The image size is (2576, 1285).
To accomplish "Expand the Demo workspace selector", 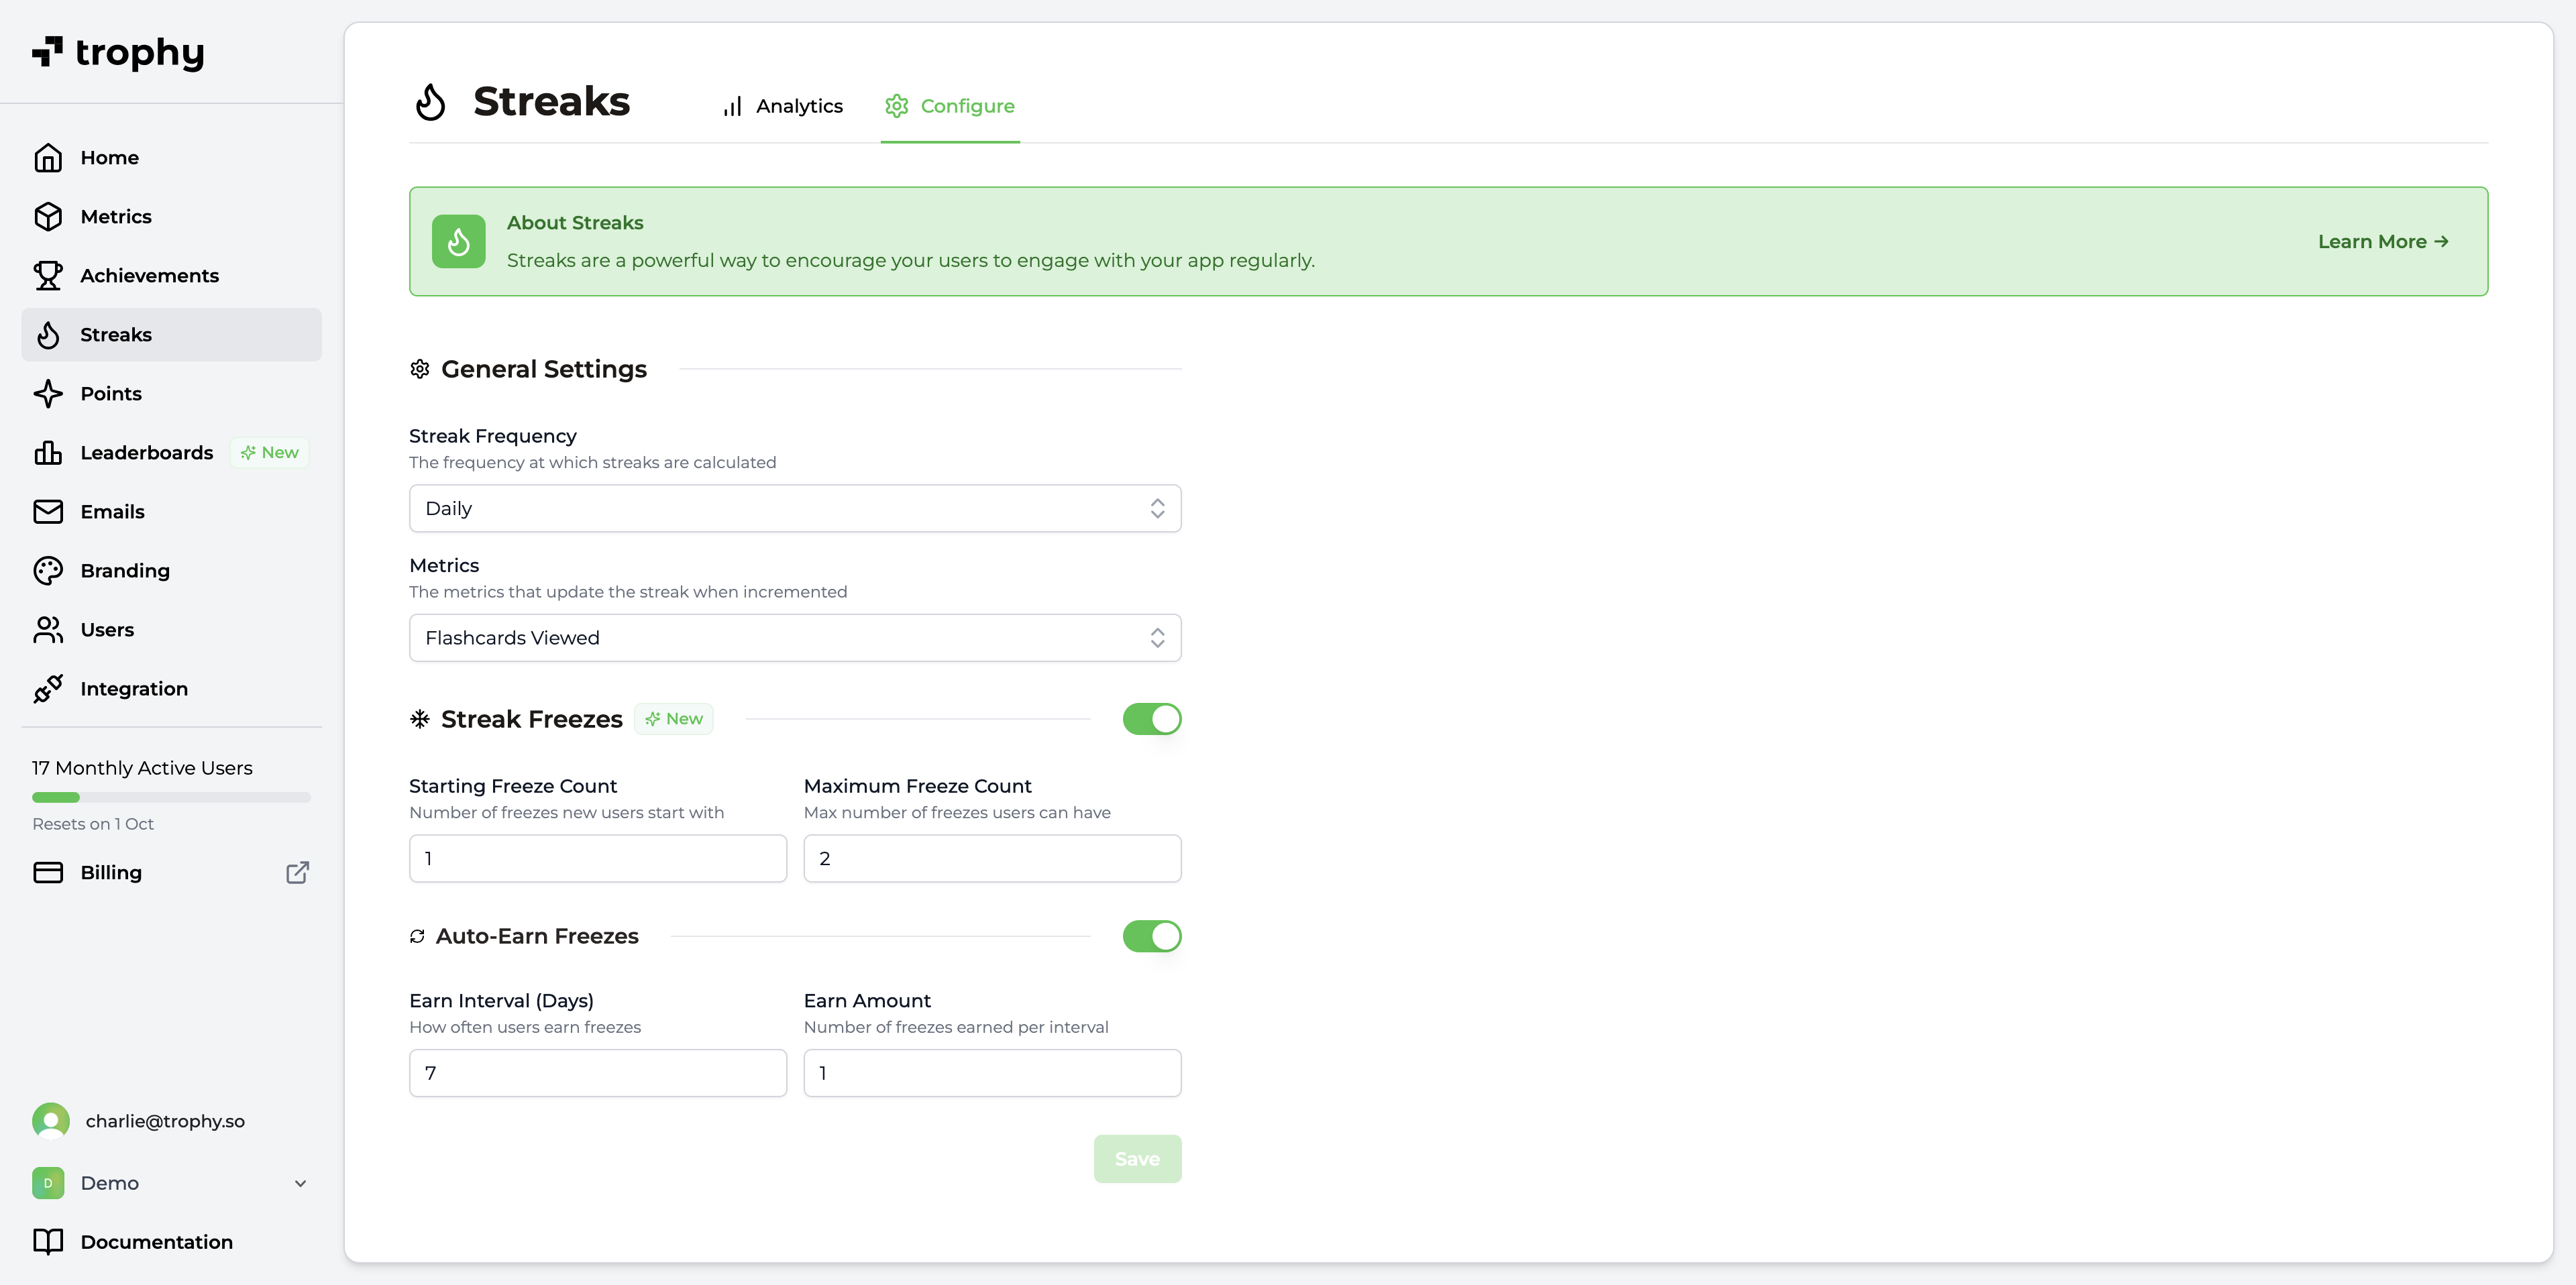I will pos(170,1183).
